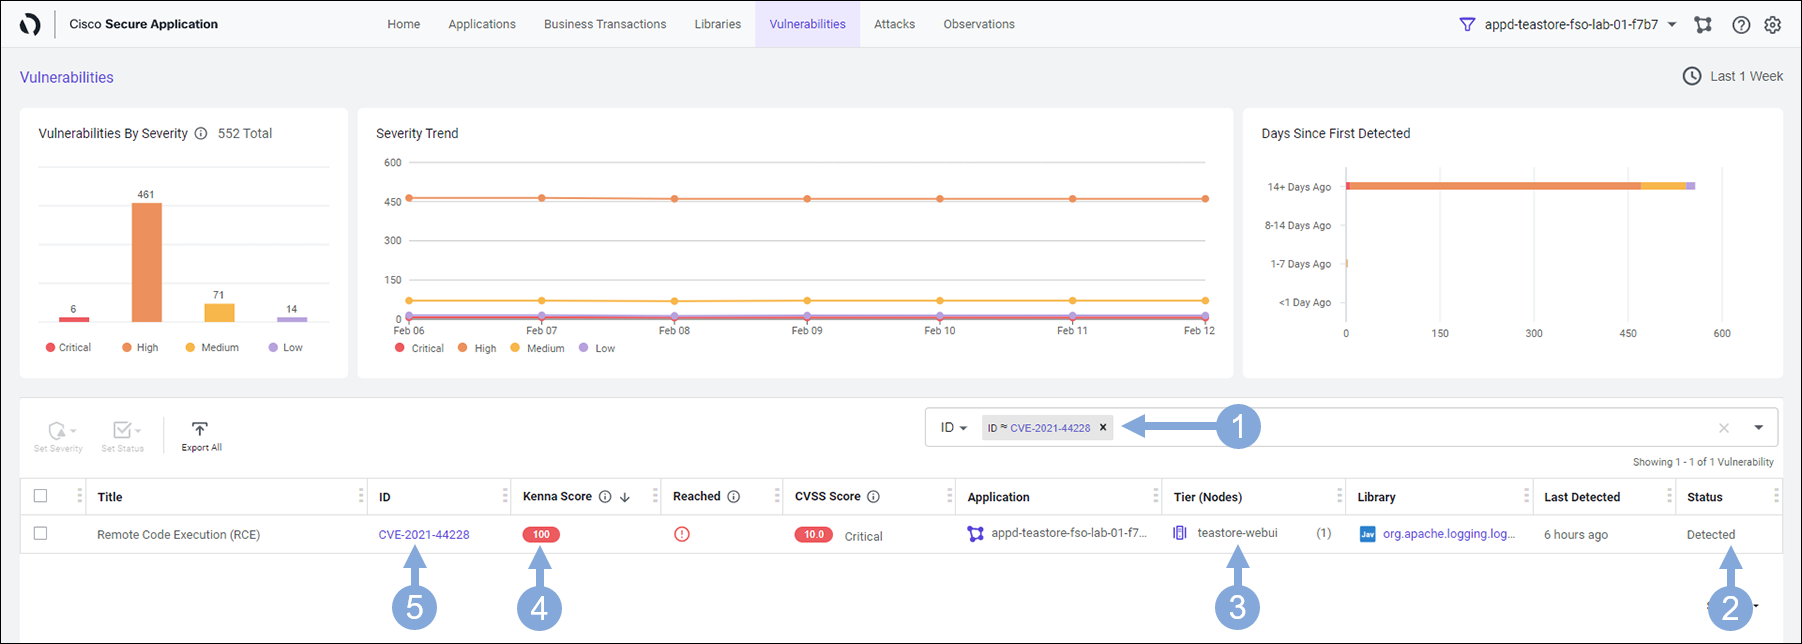Remove the CVE-2021-44228 ID filter chip
Image resolution: width=1802 pixels, height=644 pixels.
(x=1103, y=428)
